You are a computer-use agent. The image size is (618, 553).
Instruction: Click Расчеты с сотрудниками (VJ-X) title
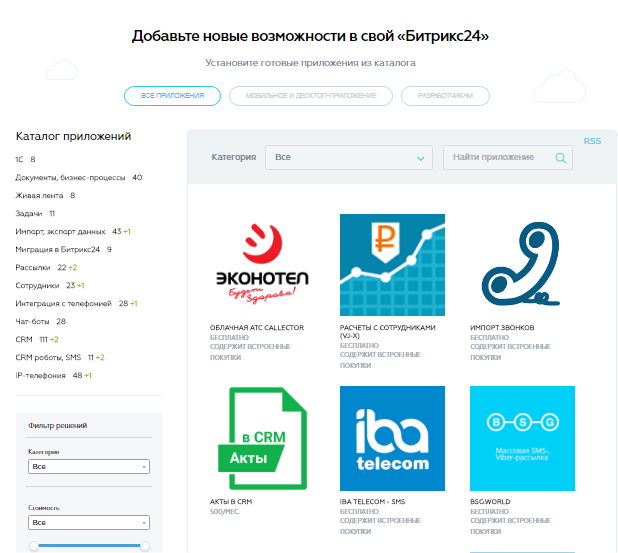tap(388, 331)
